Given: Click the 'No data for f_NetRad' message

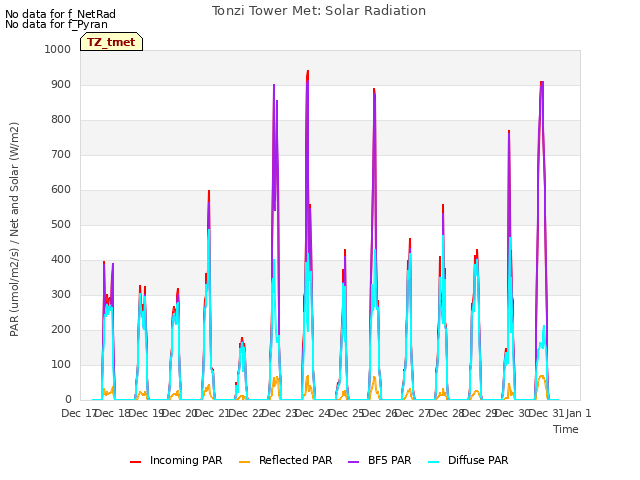Looking at the screenshot, I should [x=60, y=14].
